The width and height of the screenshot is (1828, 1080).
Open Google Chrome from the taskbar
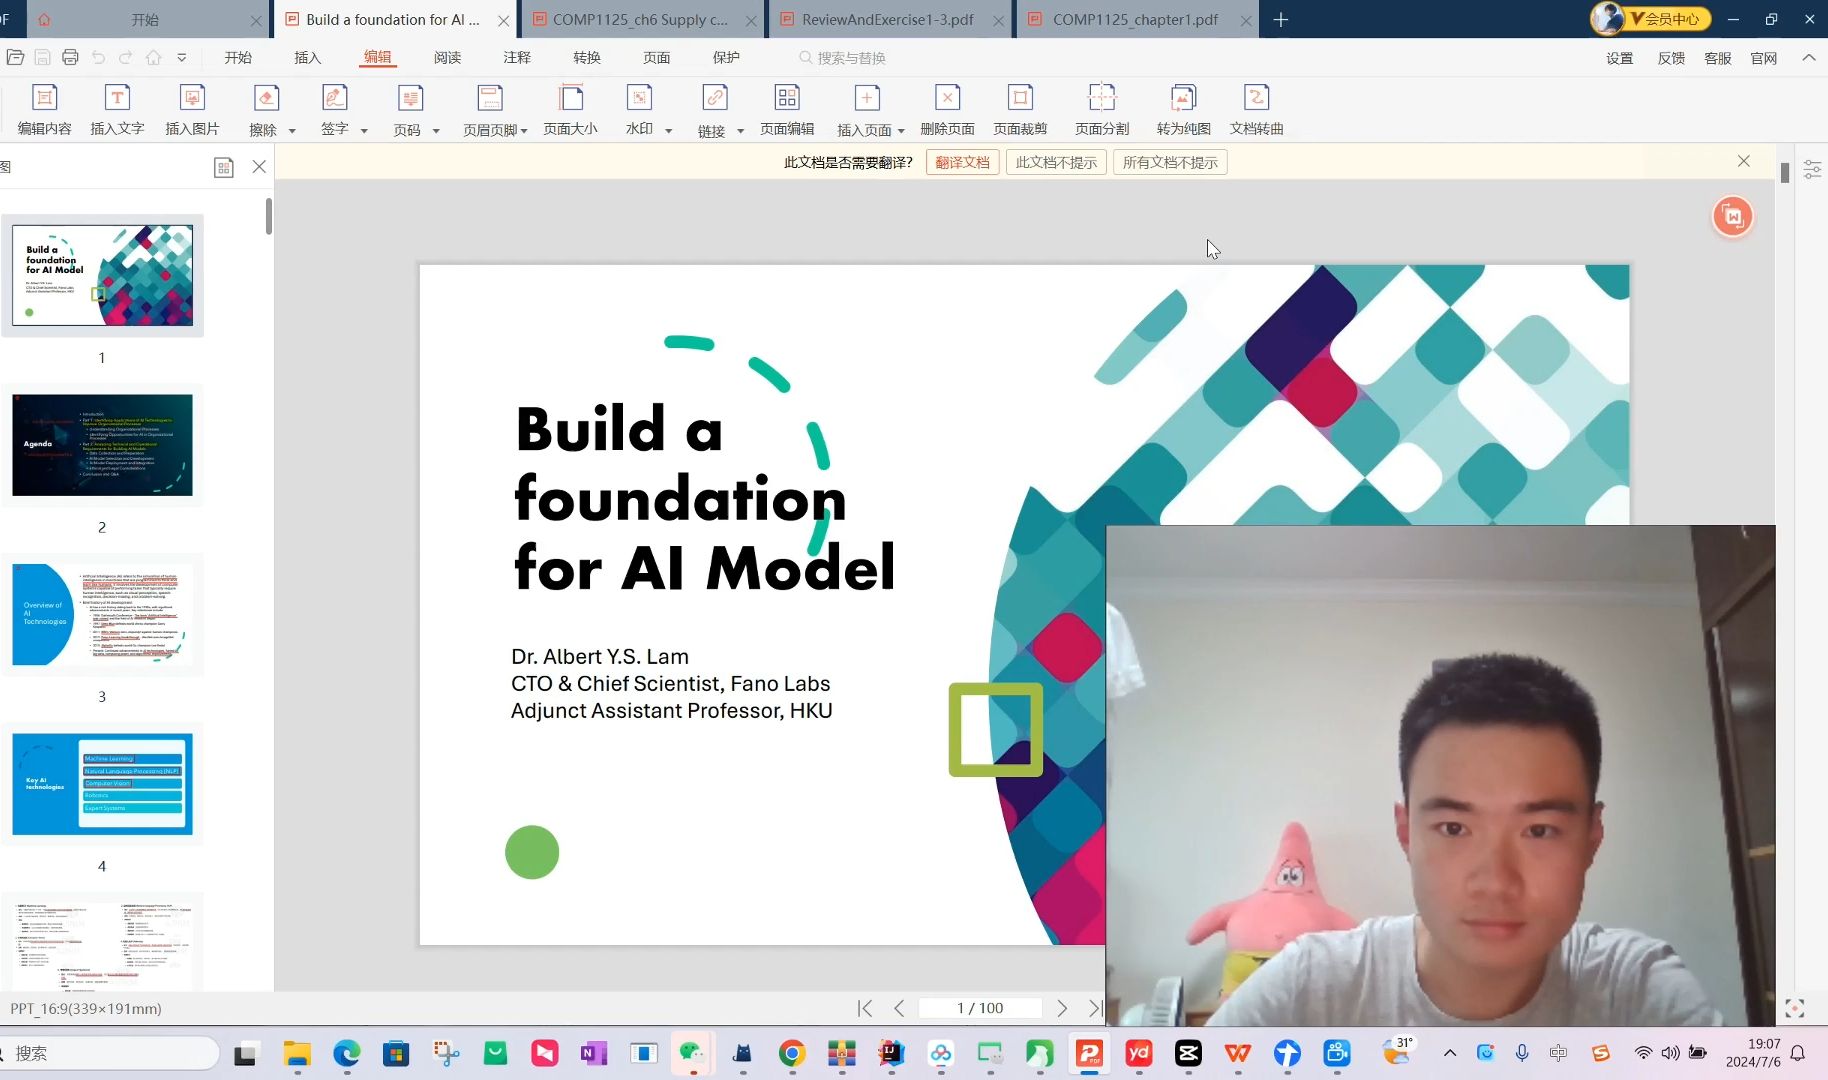(792, 1053)
